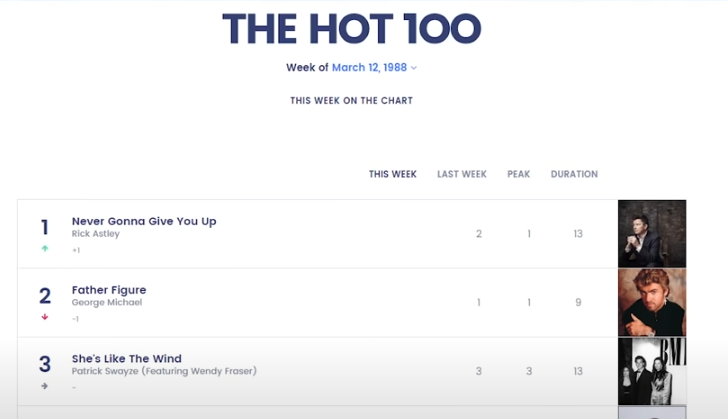
Task: Click the rank number 1 entry
Action: (x=44, y=228)
